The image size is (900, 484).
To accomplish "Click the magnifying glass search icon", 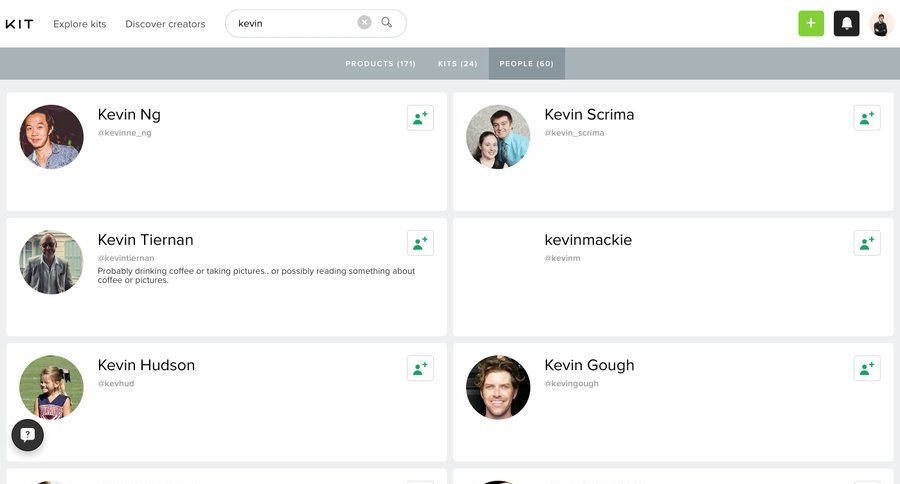I will click(x=387, y=23).
